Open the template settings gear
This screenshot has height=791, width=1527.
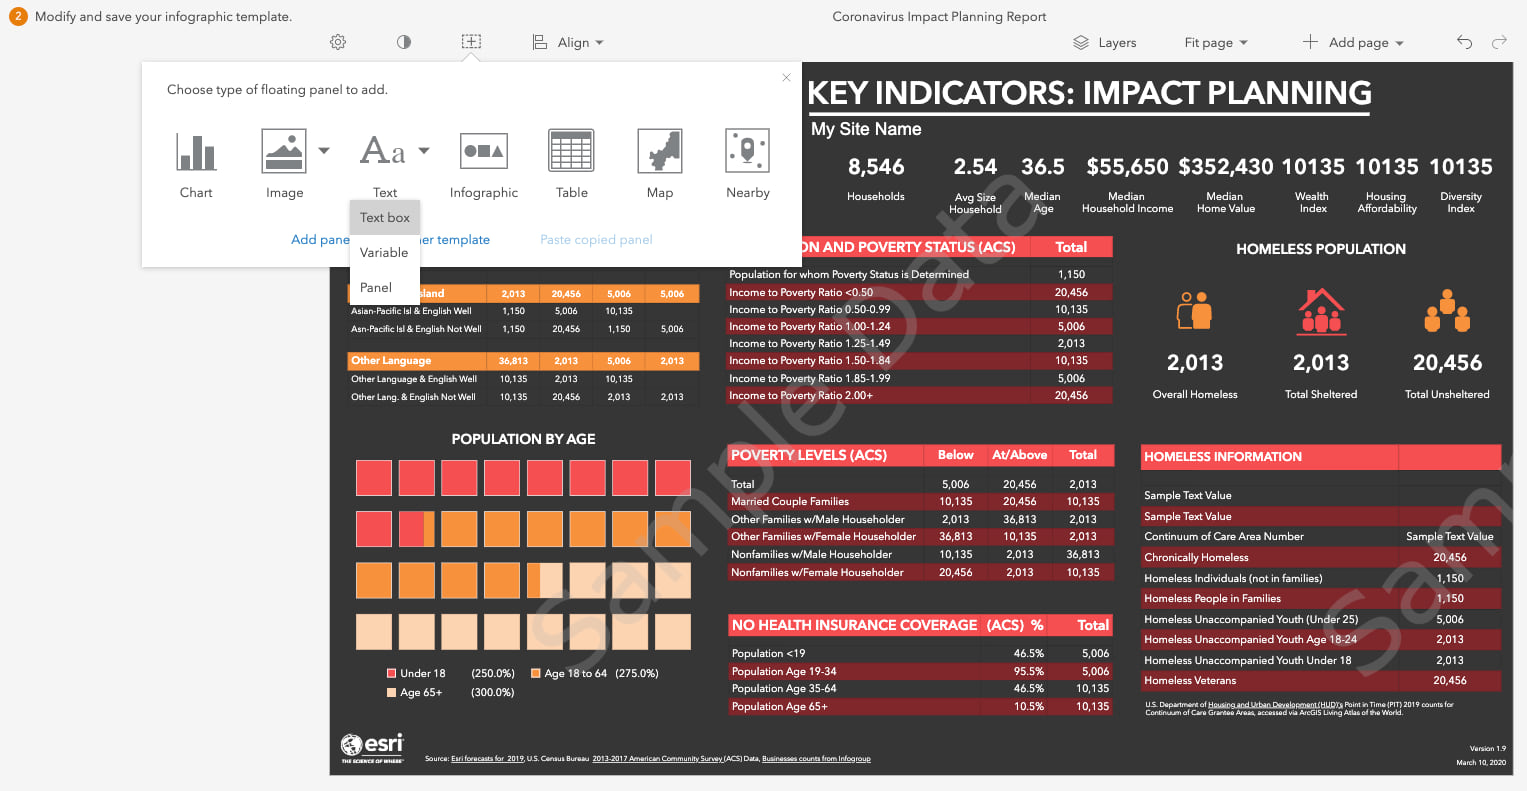click(x=338, y=42)
